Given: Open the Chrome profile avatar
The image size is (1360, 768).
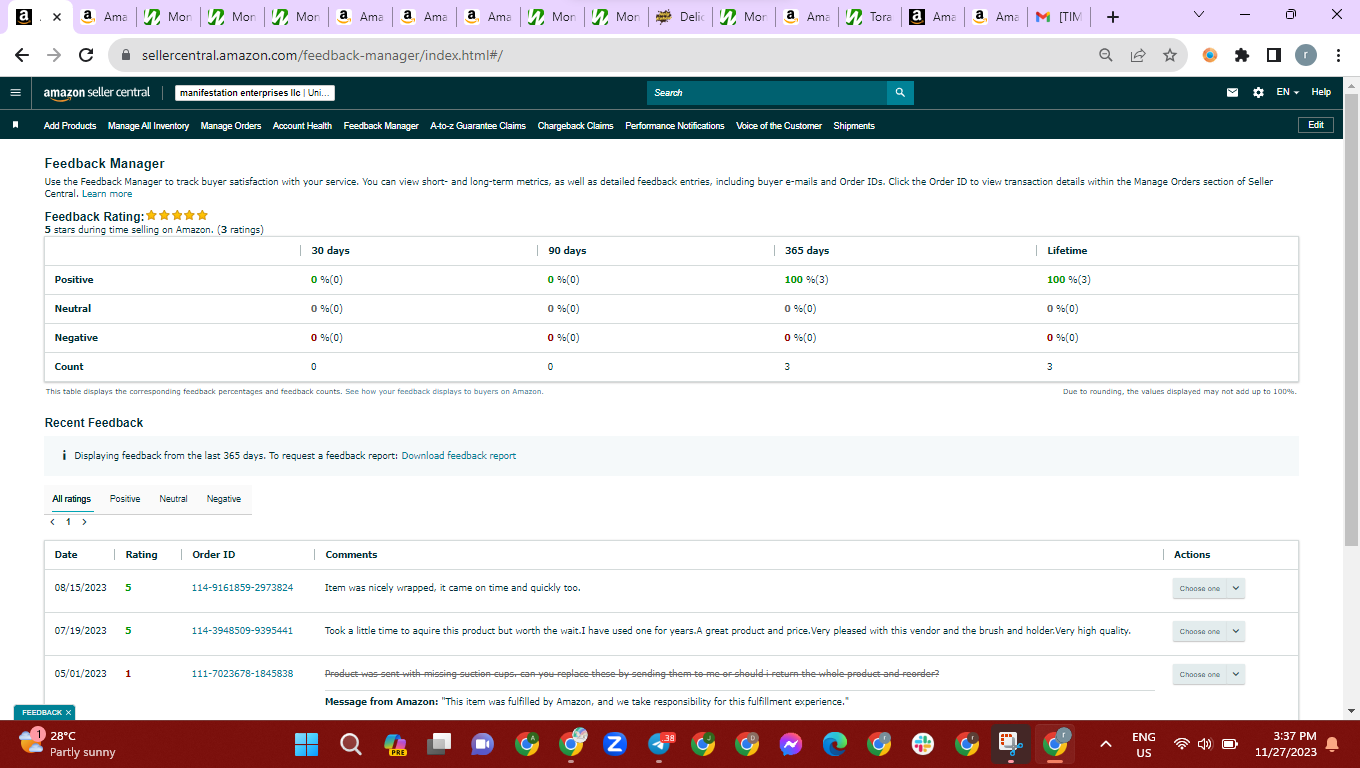Looking at the screenshot, I should point(1306,55).
